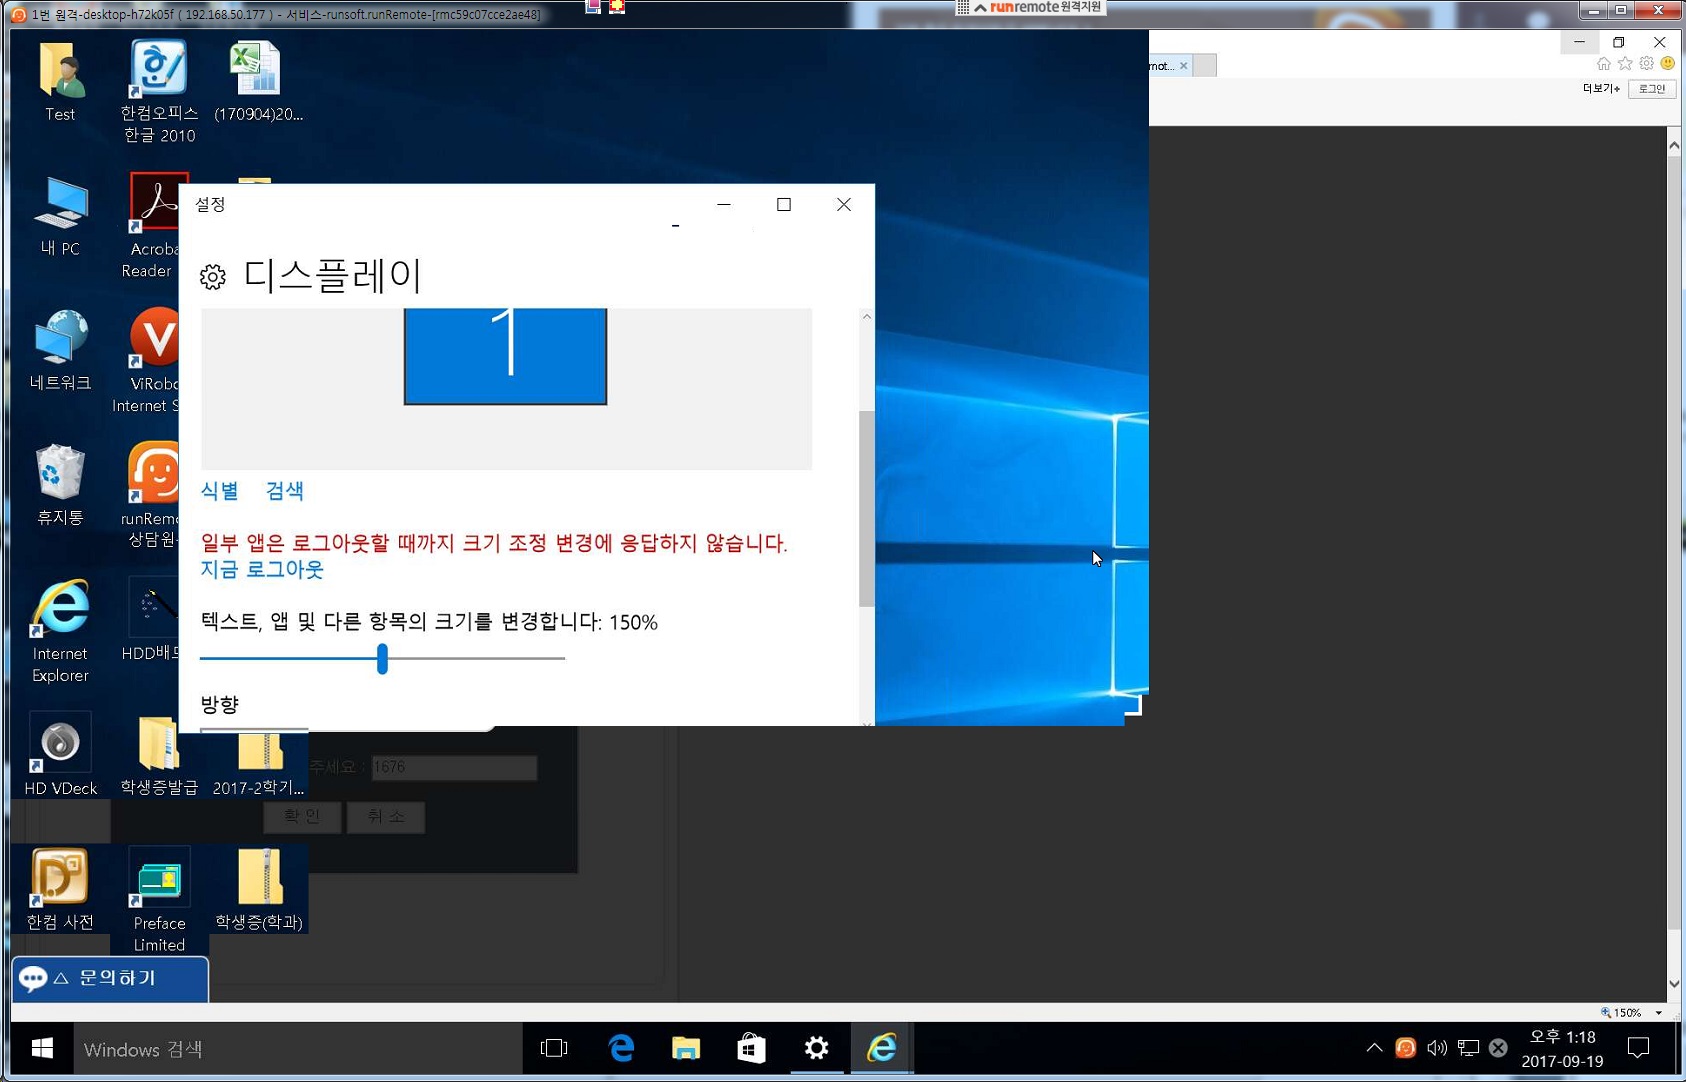The image size is (1686, 1082).
Task: Click the 로그인 button in browser
Action: point(1652,89)
